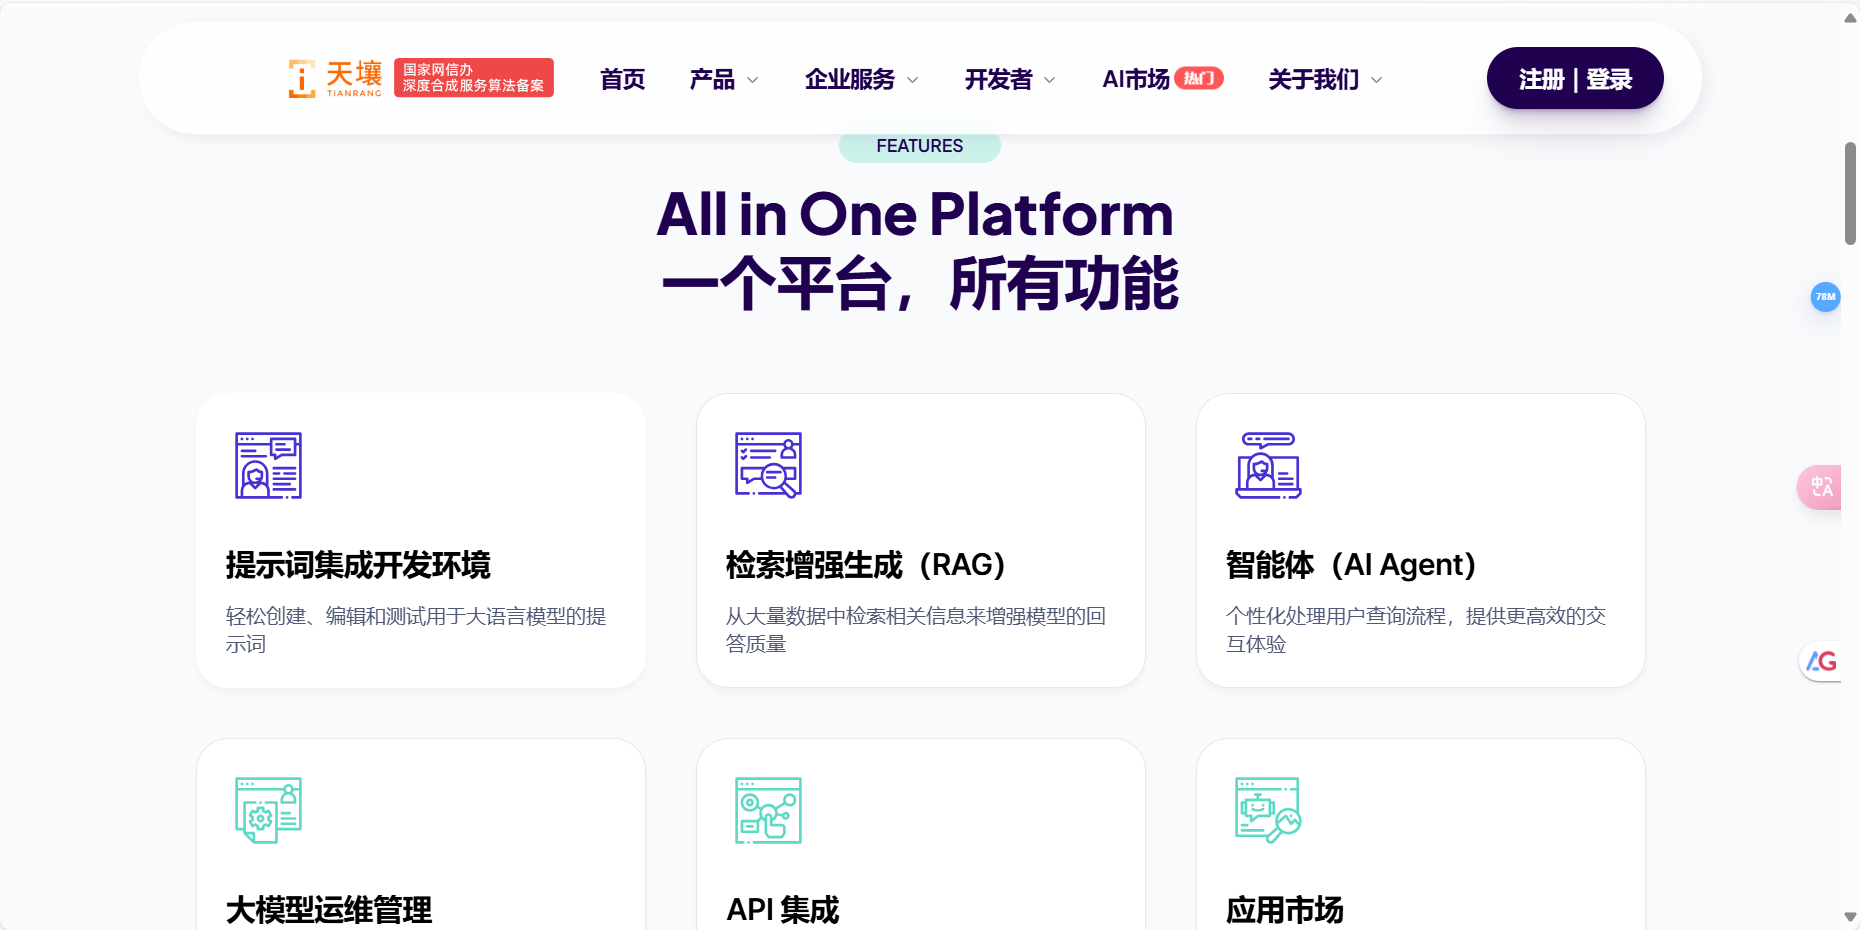This screenshot has width=1860, height=930.
Task: Click the 大模型运维管理 gear icon
Action: (266, 810)
